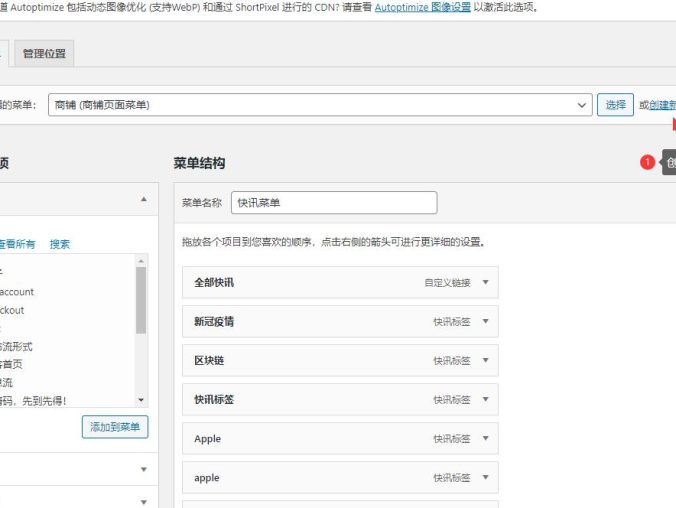Select the ckout page item
676x508 pixels.
(x=12, y=310)
